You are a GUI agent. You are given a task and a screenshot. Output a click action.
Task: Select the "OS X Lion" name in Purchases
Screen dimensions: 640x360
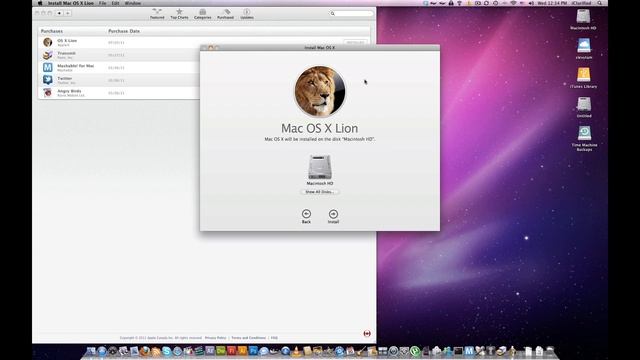point(67,40)
